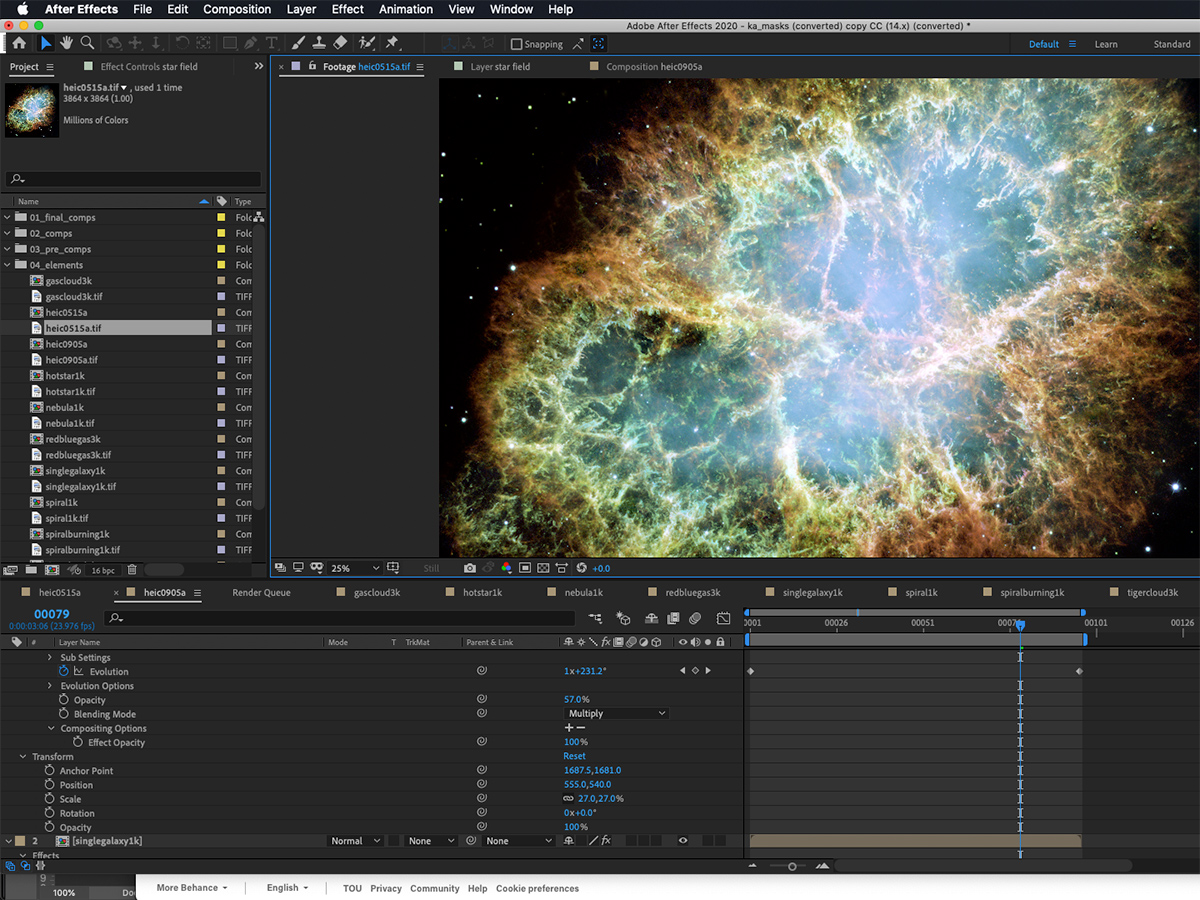Select the Clone Stamp tool
Viewport: 1200px width, 900px height.
(x=318, y=43)
